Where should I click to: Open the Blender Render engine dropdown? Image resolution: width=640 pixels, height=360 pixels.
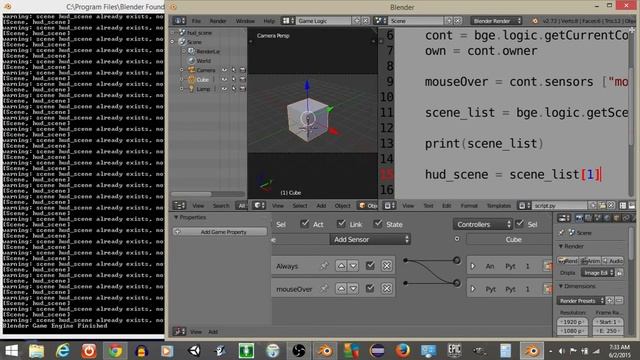click(x=496, y=21)
